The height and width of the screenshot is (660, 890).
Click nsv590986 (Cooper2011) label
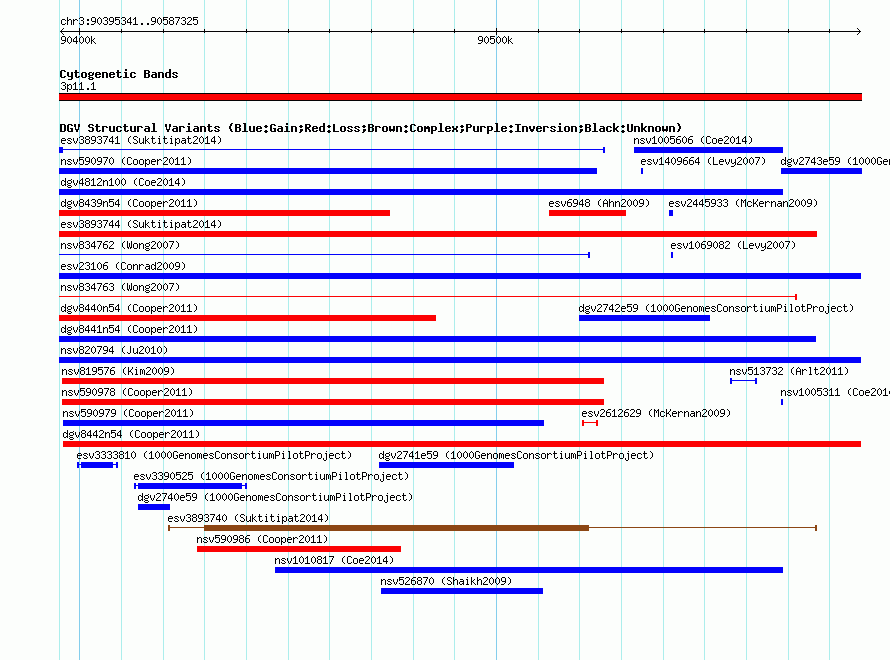pyautogui.click(x=262, y=539)
